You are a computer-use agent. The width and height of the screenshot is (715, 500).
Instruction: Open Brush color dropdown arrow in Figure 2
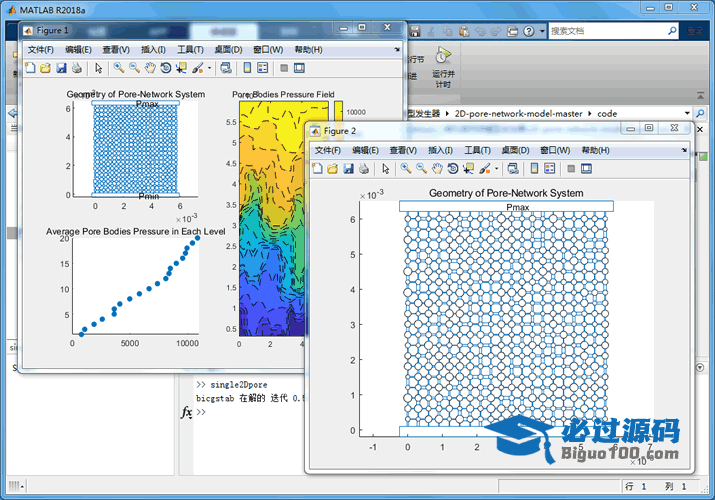(x=497, y=169)
